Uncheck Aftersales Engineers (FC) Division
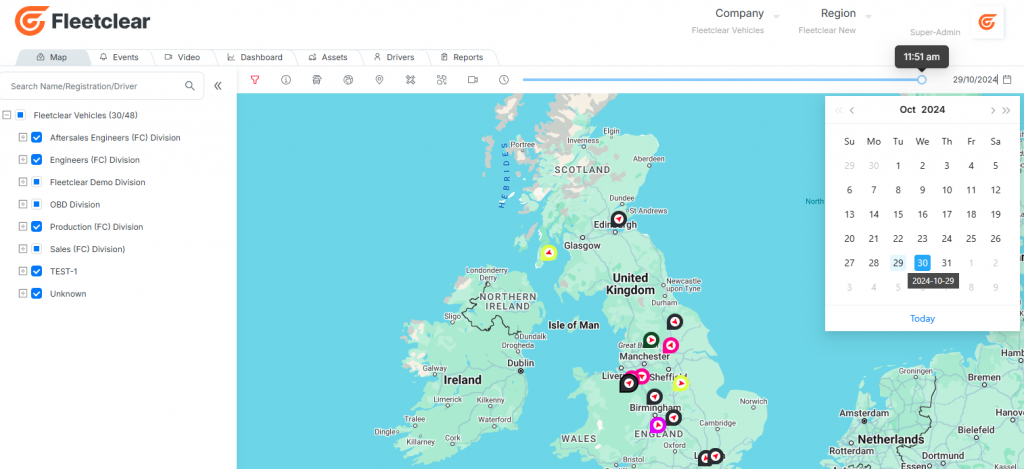Screen dimensions: 1024x469 [37, 138]
